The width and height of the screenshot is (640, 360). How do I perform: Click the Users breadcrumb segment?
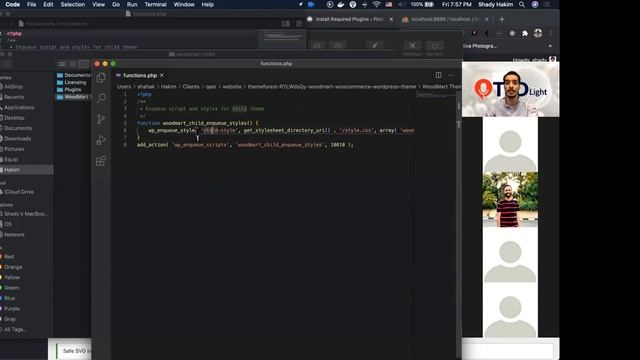(124, 87)
